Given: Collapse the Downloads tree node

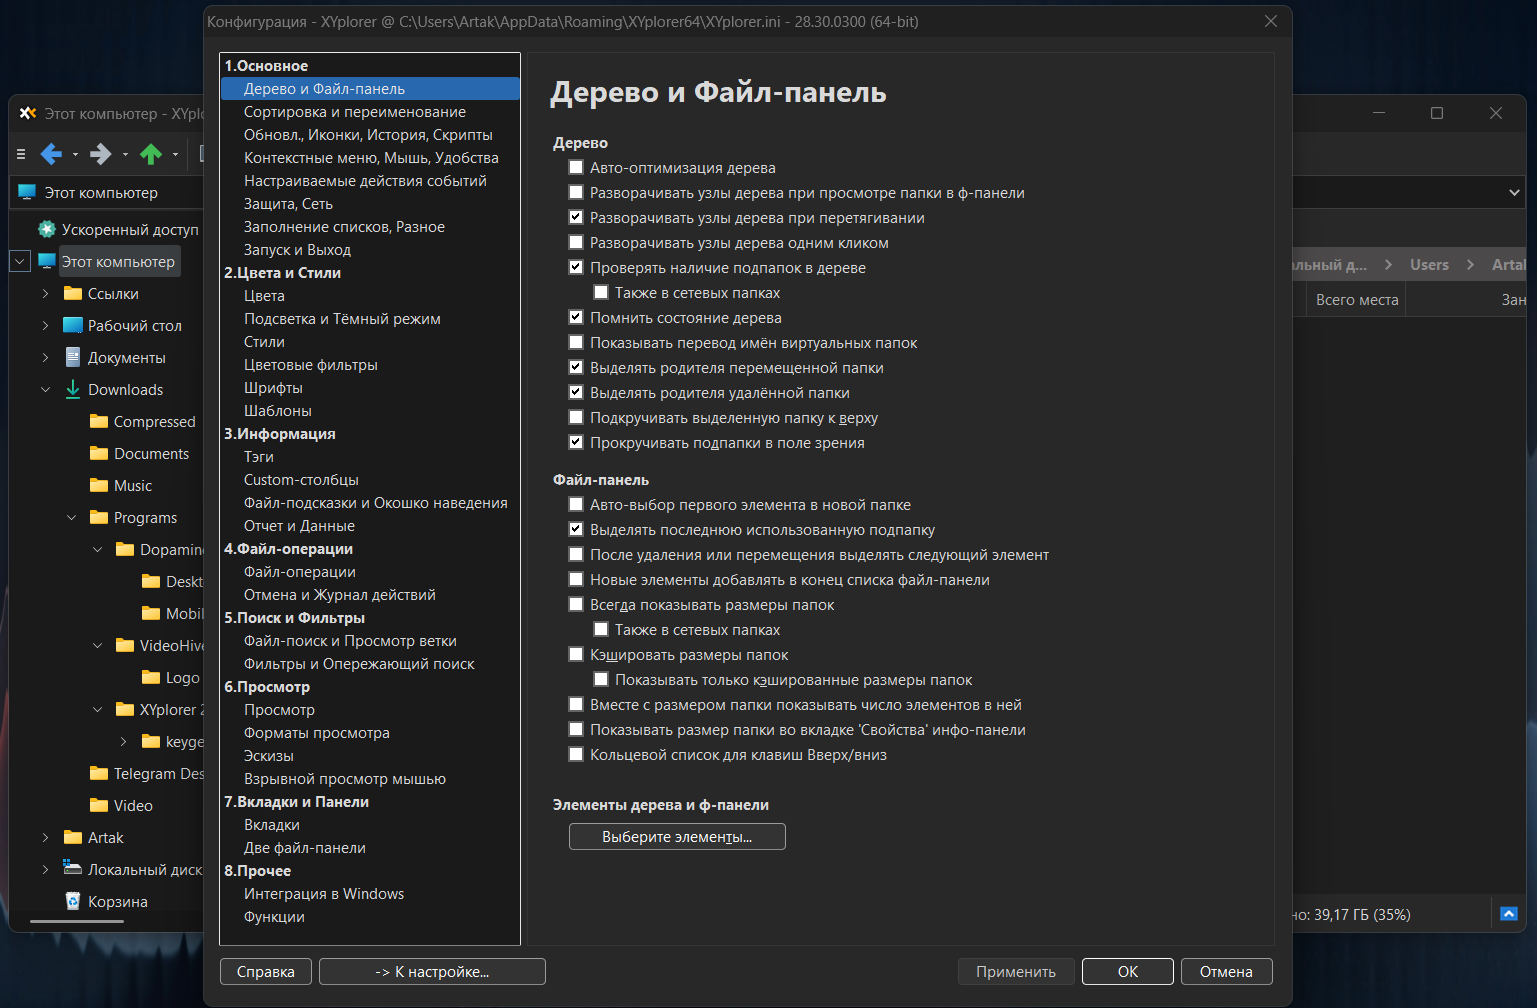Looking at the screenshot, I should pyautogui.click(x=46, y=390).
